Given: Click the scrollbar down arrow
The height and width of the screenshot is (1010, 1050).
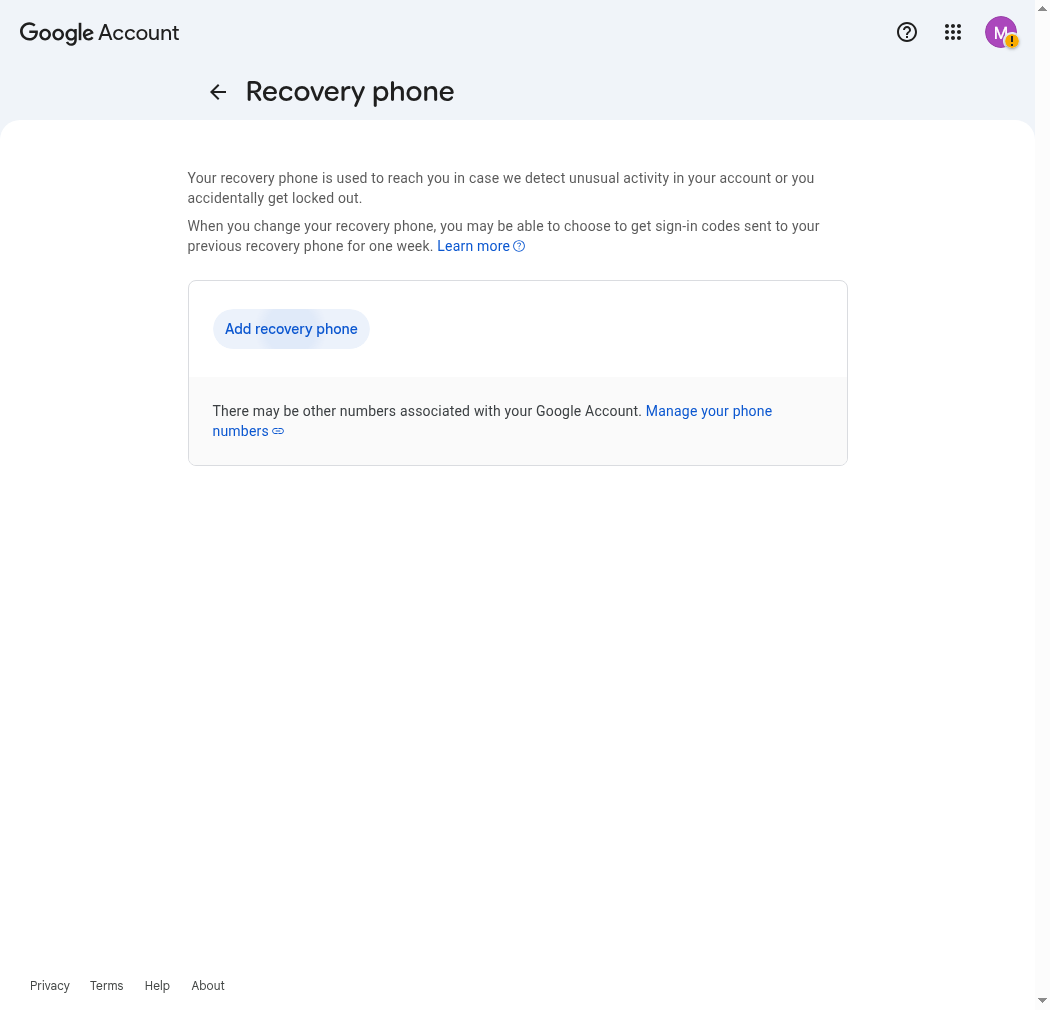Looking at the screenshot, I should click(x=1042, y=1001).
